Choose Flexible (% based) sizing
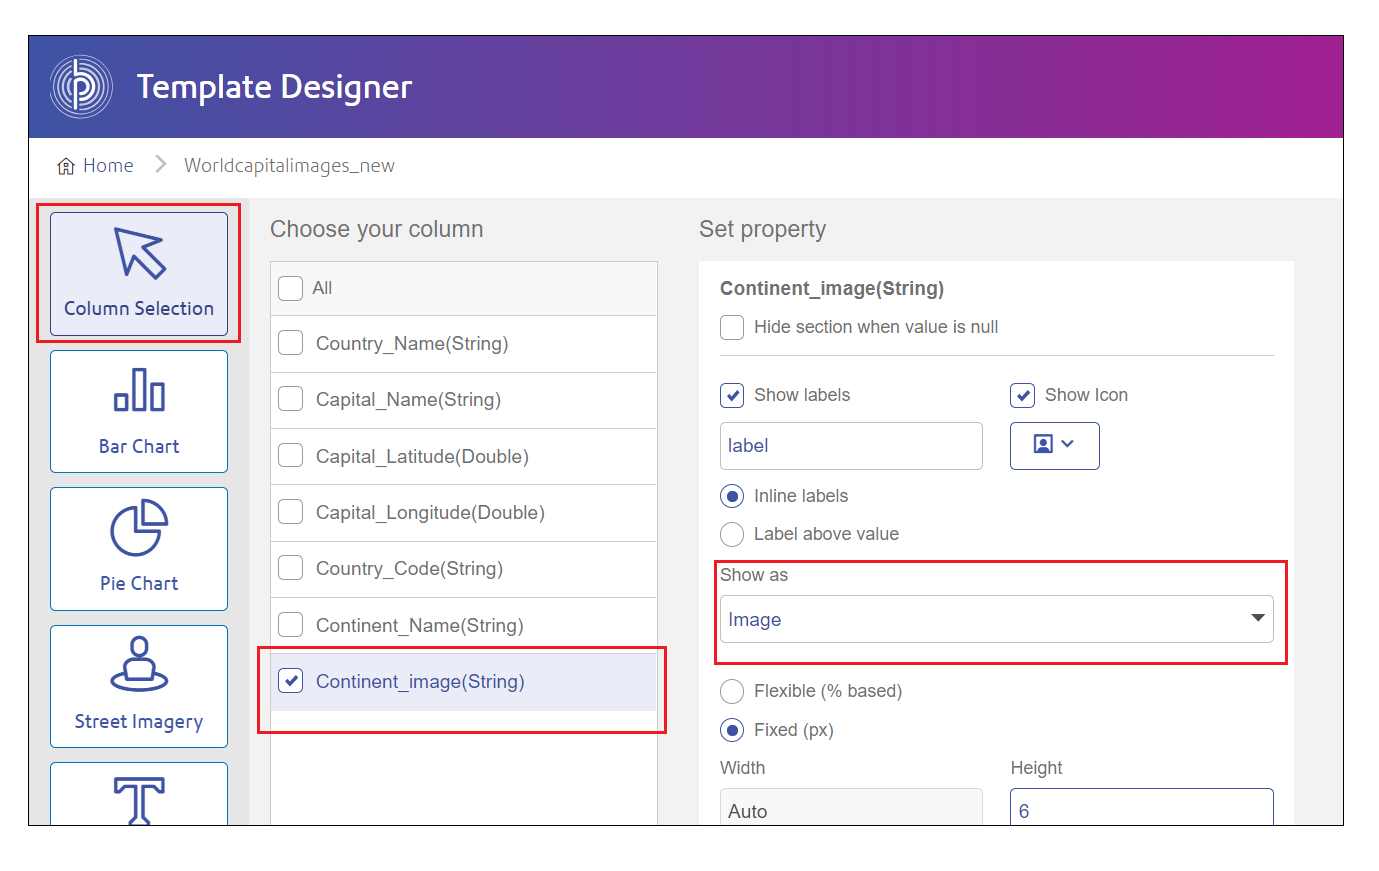This screenshot has height=871, width=1379. click(x=732, y=691)
